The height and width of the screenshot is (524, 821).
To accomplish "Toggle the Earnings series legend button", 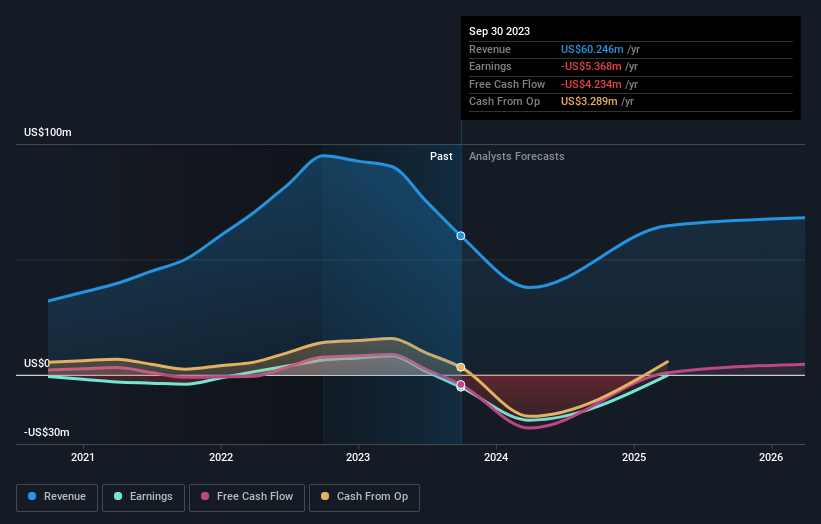I will tap(143, 497).
